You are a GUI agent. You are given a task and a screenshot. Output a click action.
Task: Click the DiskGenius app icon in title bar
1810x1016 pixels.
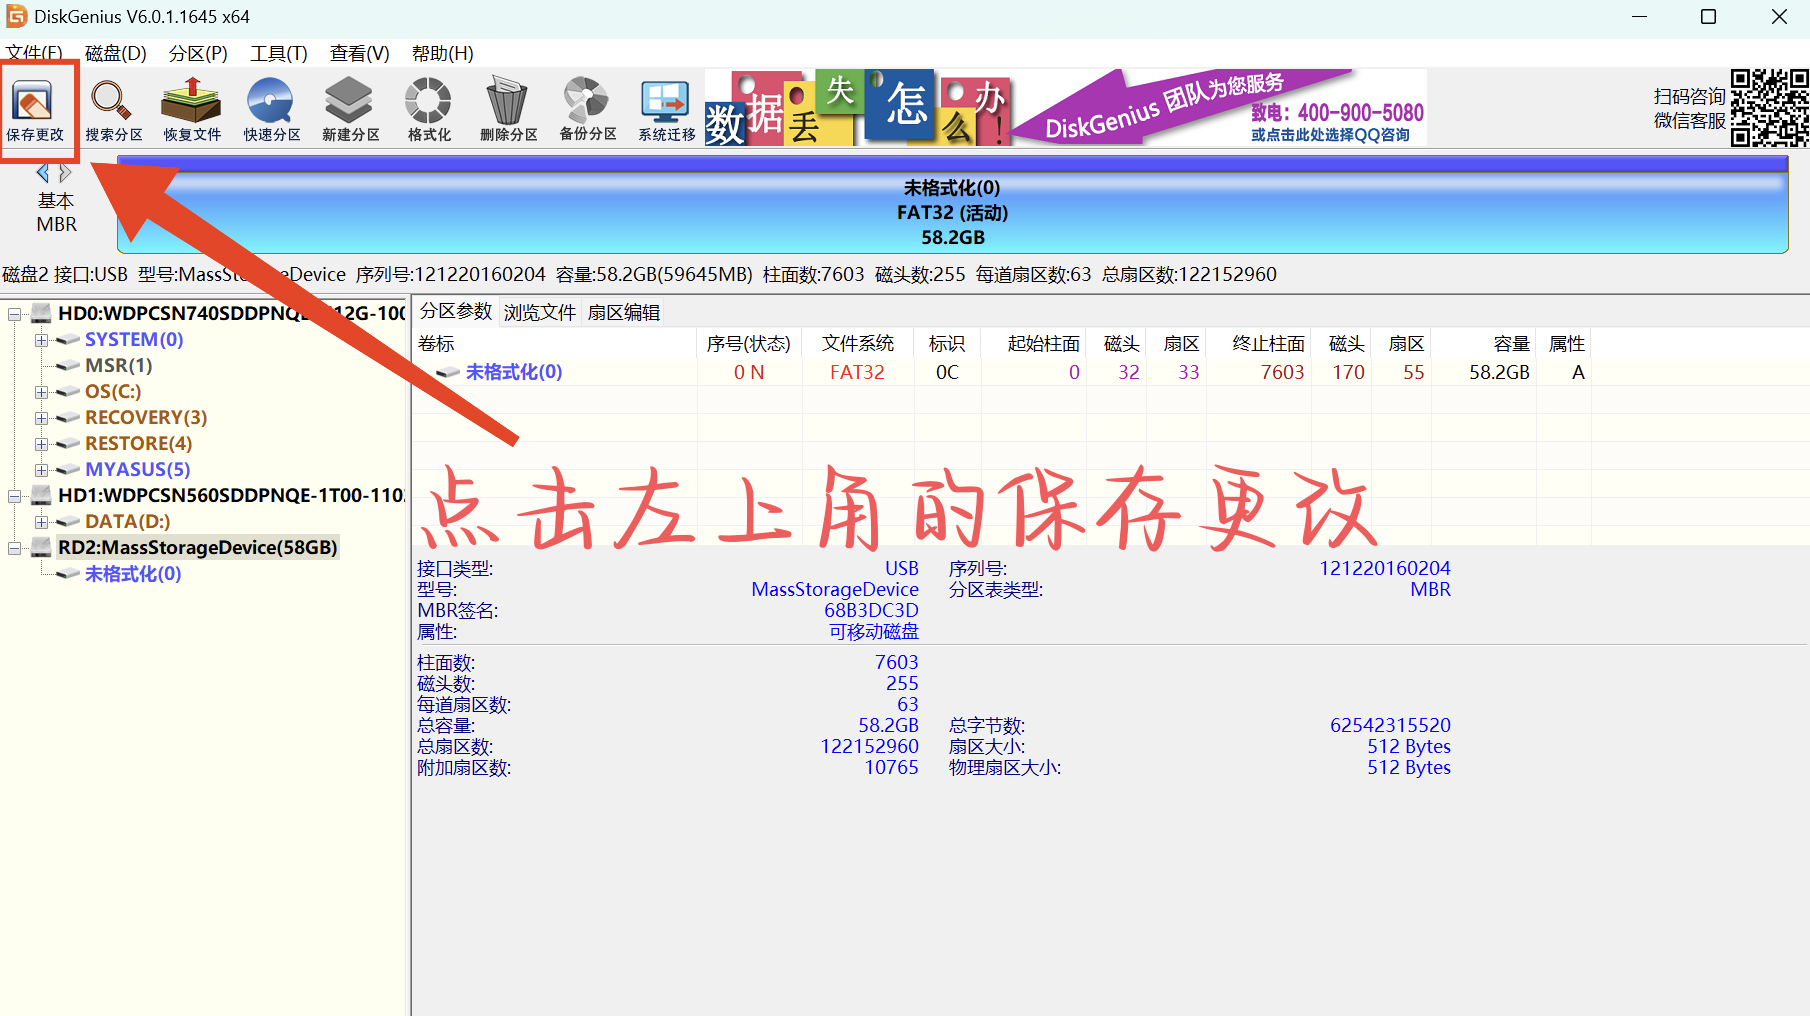[16, 16]
